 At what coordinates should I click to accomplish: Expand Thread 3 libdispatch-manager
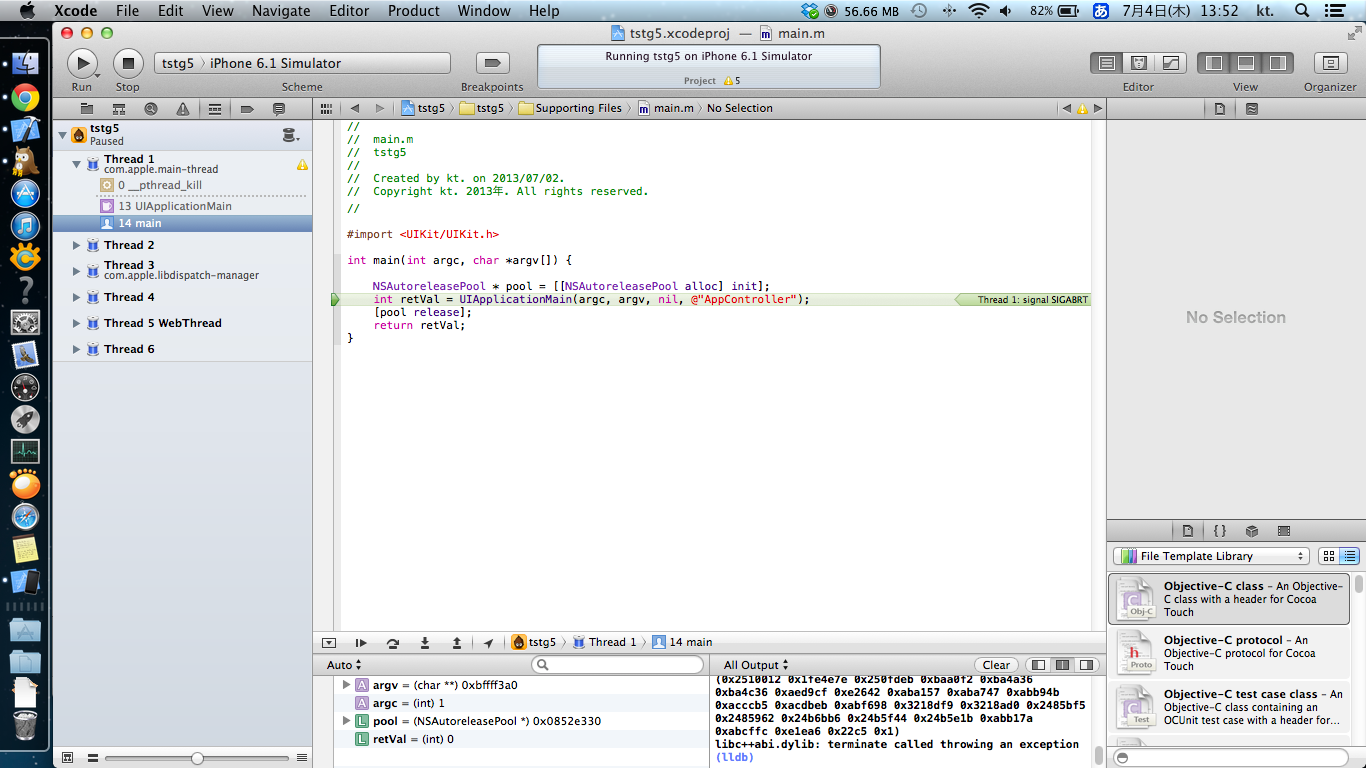(x=77, y=270)
